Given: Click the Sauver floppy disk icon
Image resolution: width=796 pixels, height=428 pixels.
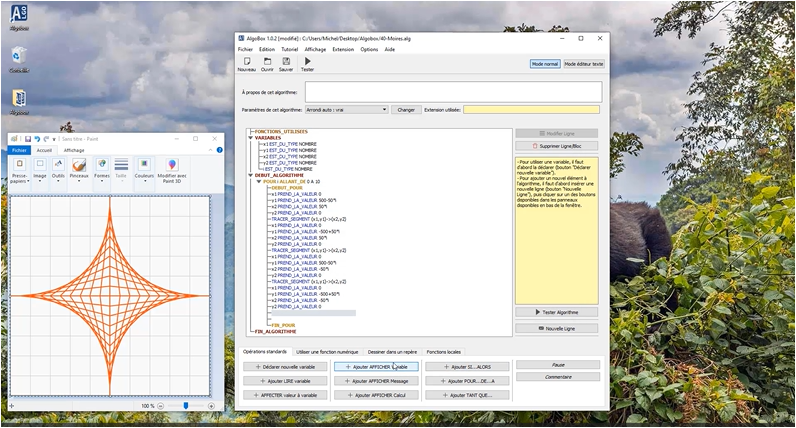Looking at the screenshot, I should (286, 62).
